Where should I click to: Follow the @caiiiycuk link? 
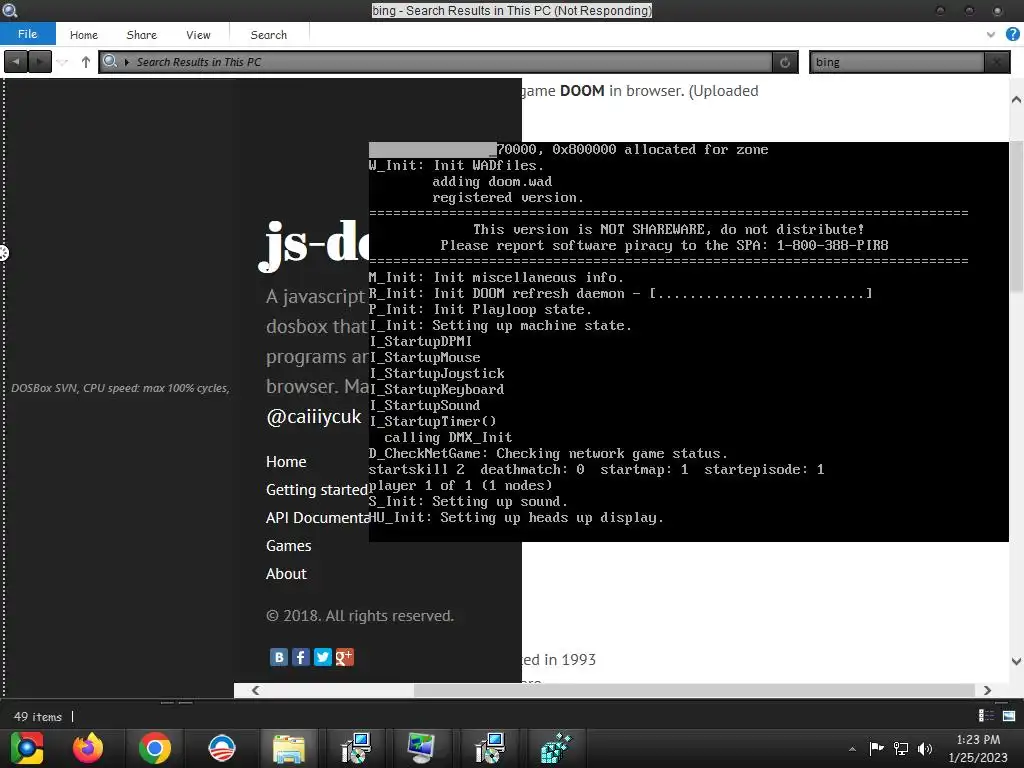[x=313, y=417]
